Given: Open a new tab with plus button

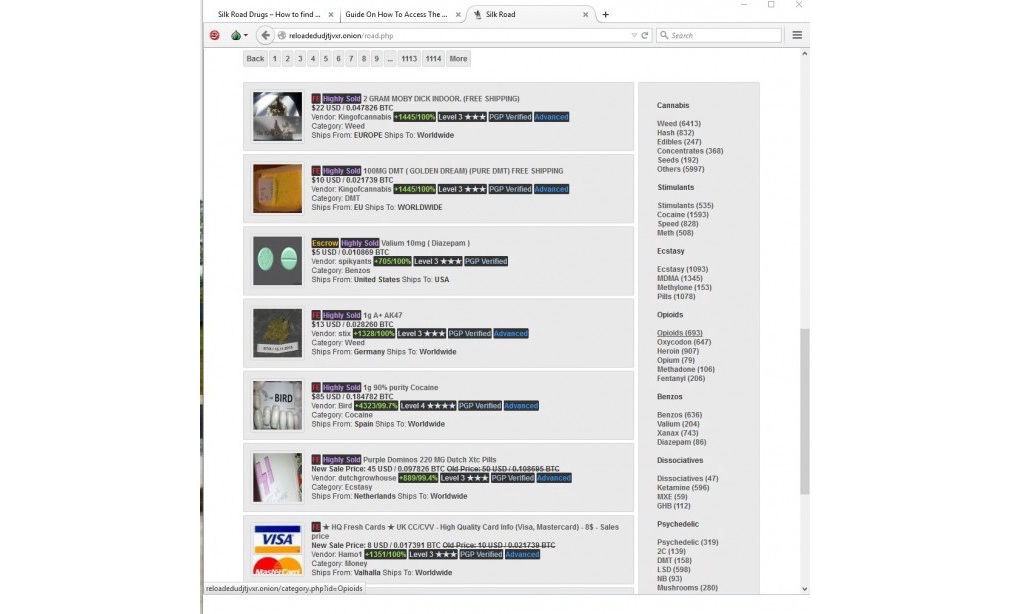Looking at the screenshot, I should pyautogui.click(x=605, y=14).
